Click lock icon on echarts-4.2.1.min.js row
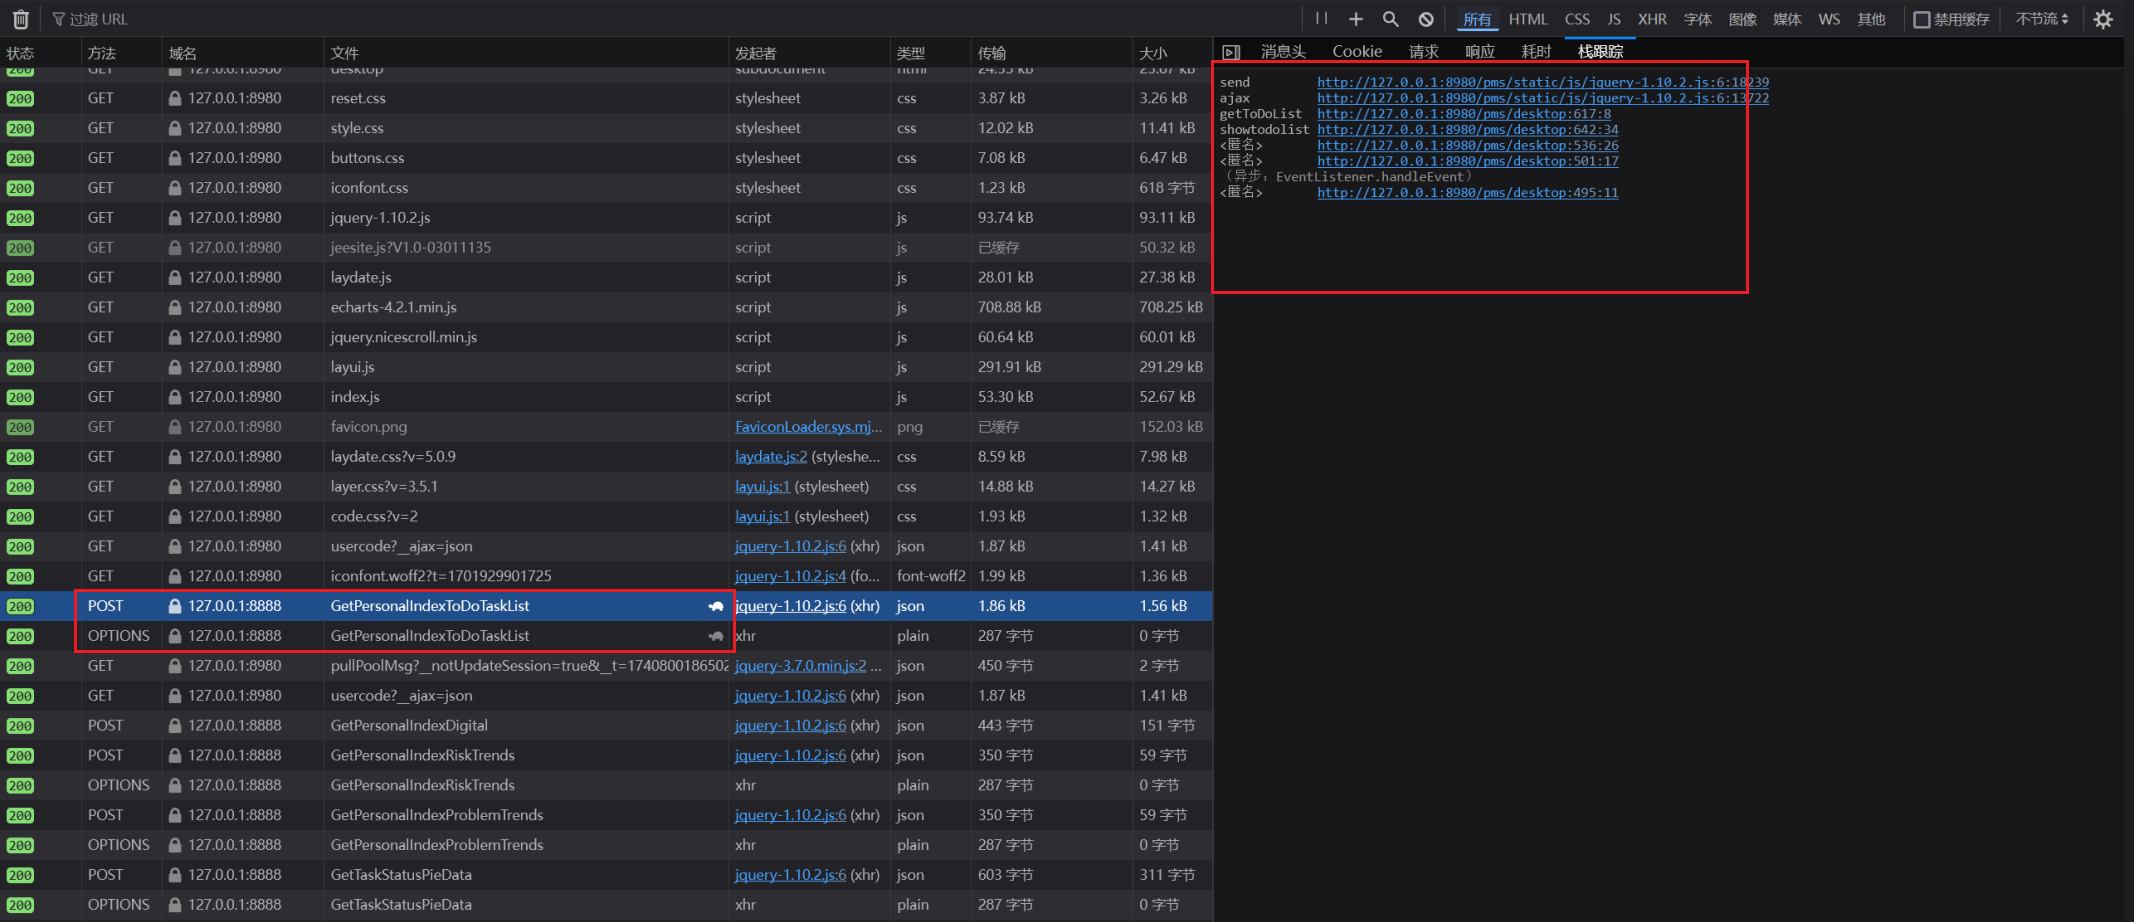Viewport: 2134px width, 922px height. click(175, 307)
